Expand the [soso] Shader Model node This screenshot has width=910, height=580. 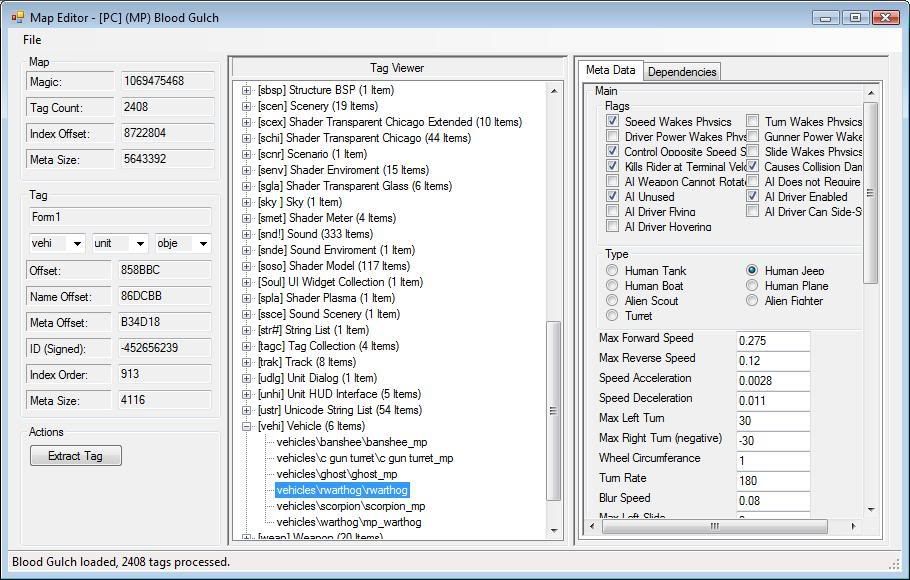click(247, 266)
